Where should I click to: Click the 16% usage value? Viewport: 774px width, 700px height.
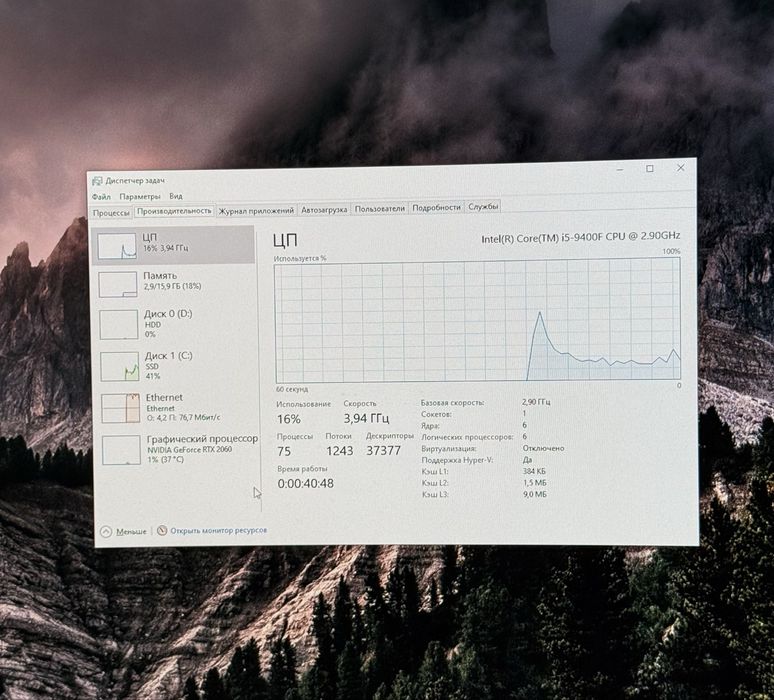tap(289, 419)
